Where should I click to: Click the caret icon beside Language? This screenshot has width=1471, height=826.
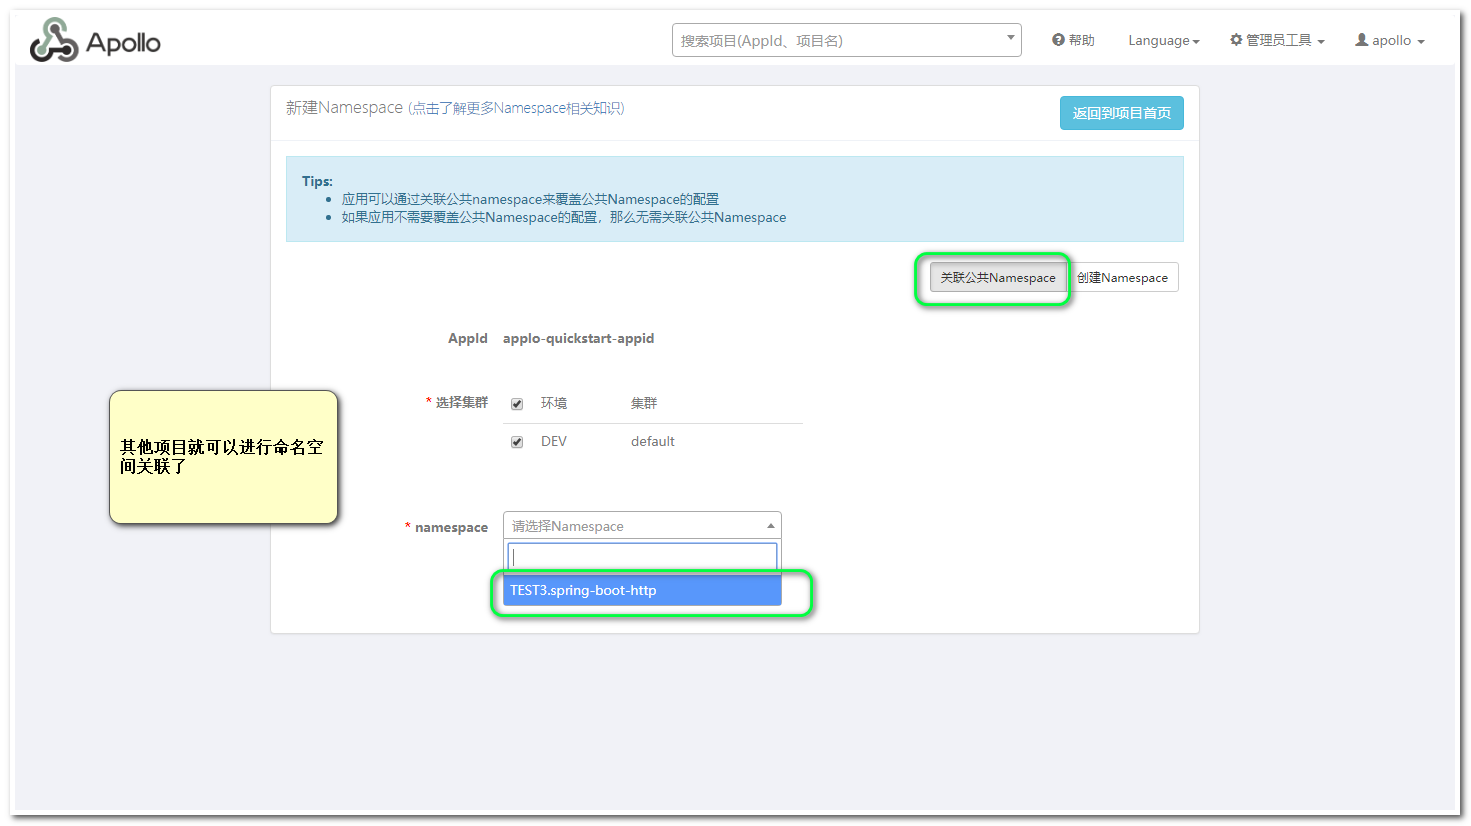(1195, 41)
